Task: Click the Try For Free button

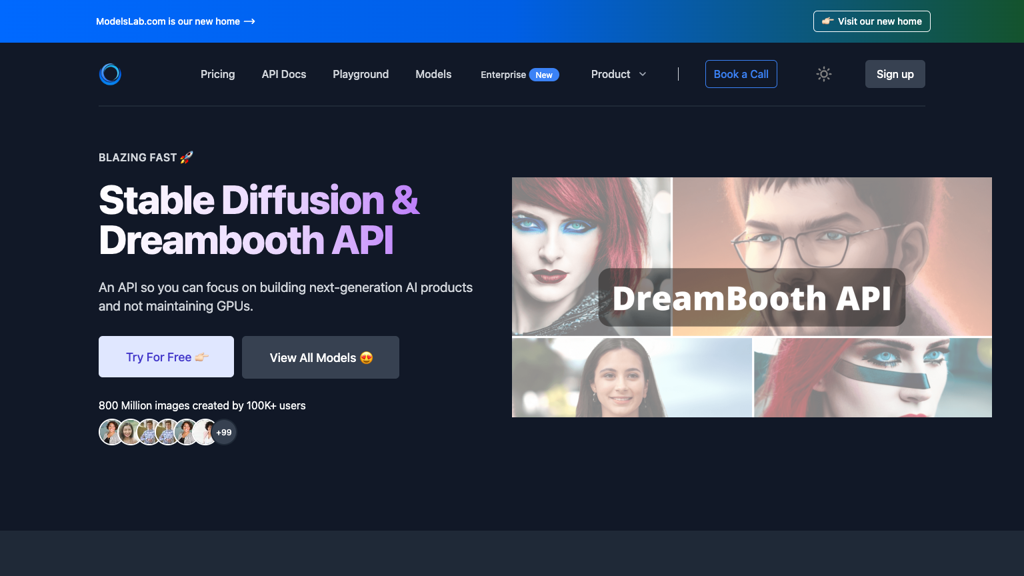Action: coord(165,357)
